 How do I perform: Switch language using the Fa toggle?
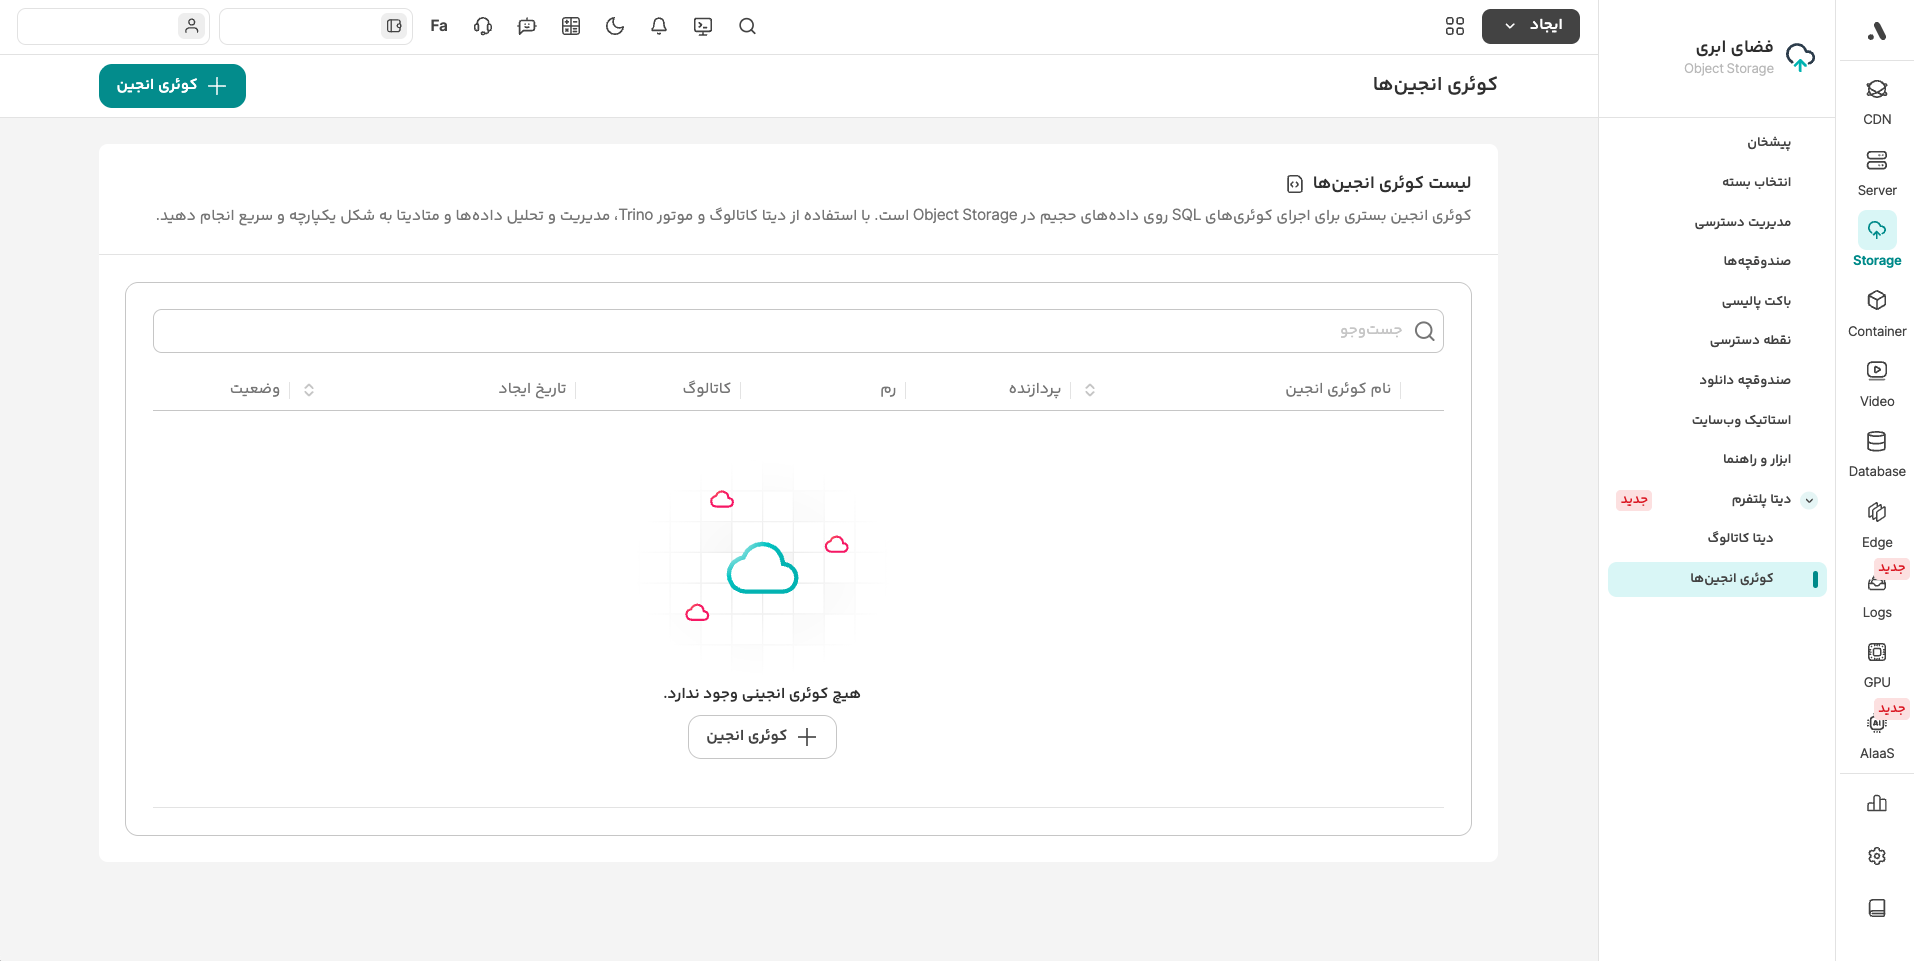point(439,27)
